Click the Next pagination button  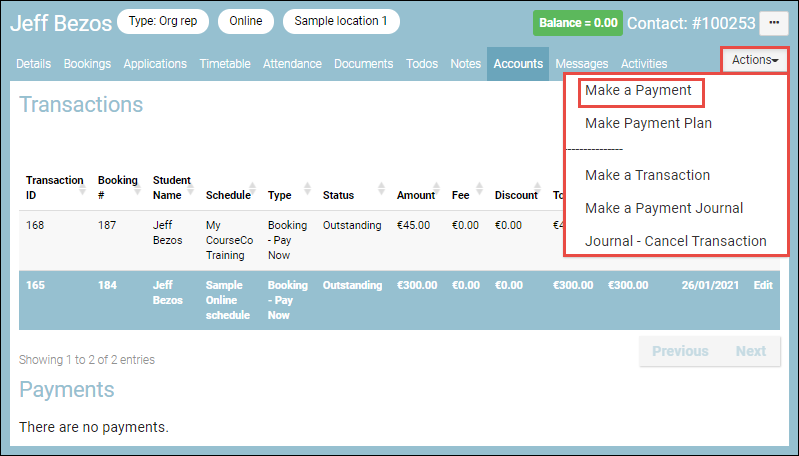pos(750,351)
